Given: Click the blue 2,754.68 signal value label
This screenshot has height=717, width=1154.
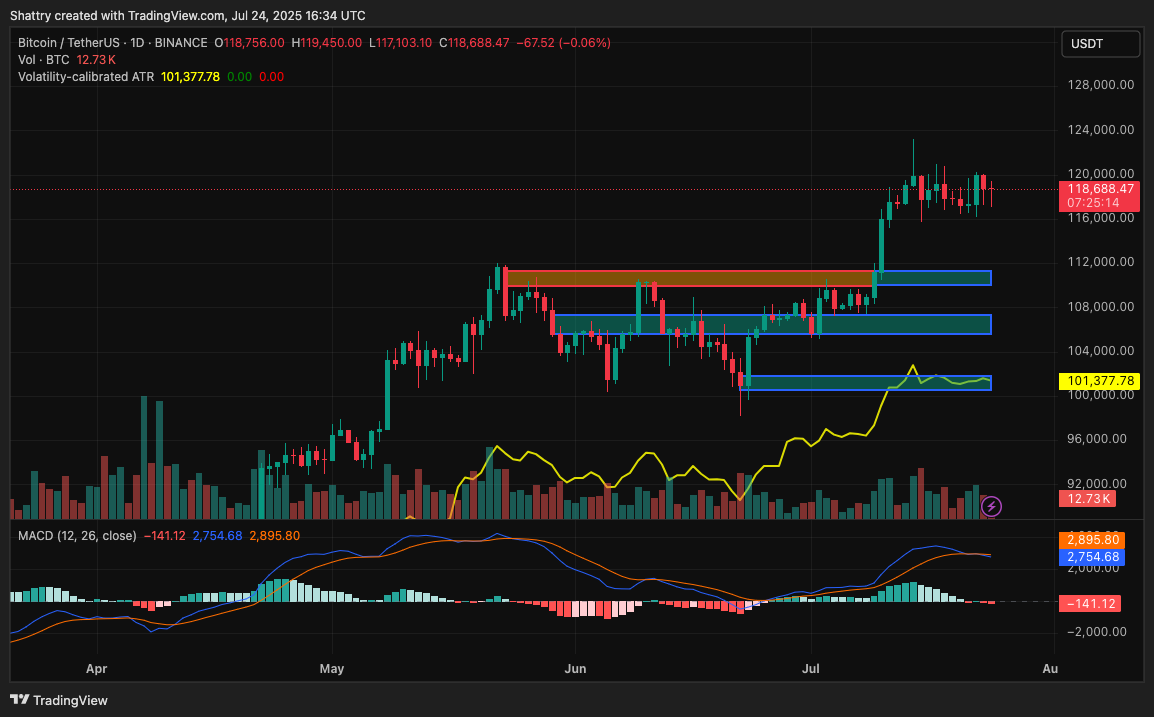Looking at the screenshot, I should coord(1093,556).
